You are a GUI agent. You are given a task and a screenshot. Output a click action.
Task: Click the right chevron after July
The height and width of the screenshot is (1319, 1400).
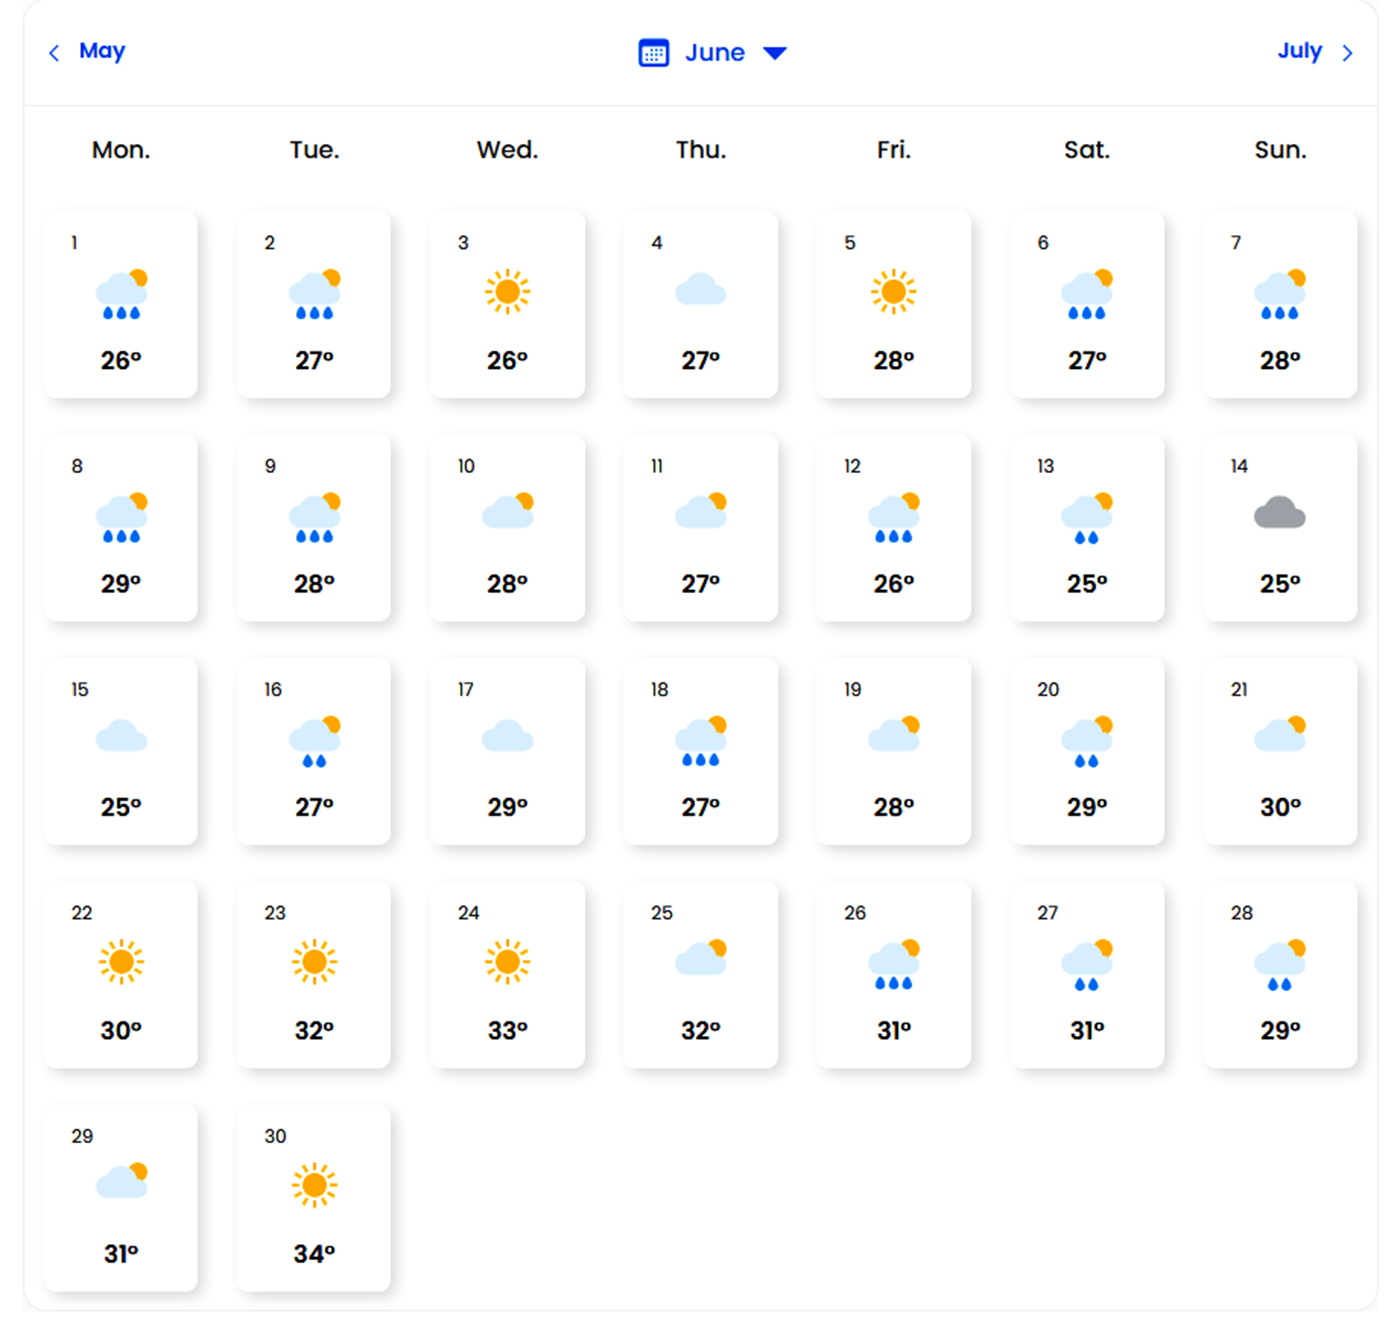pyautogui.click(x=1347, y=53)
